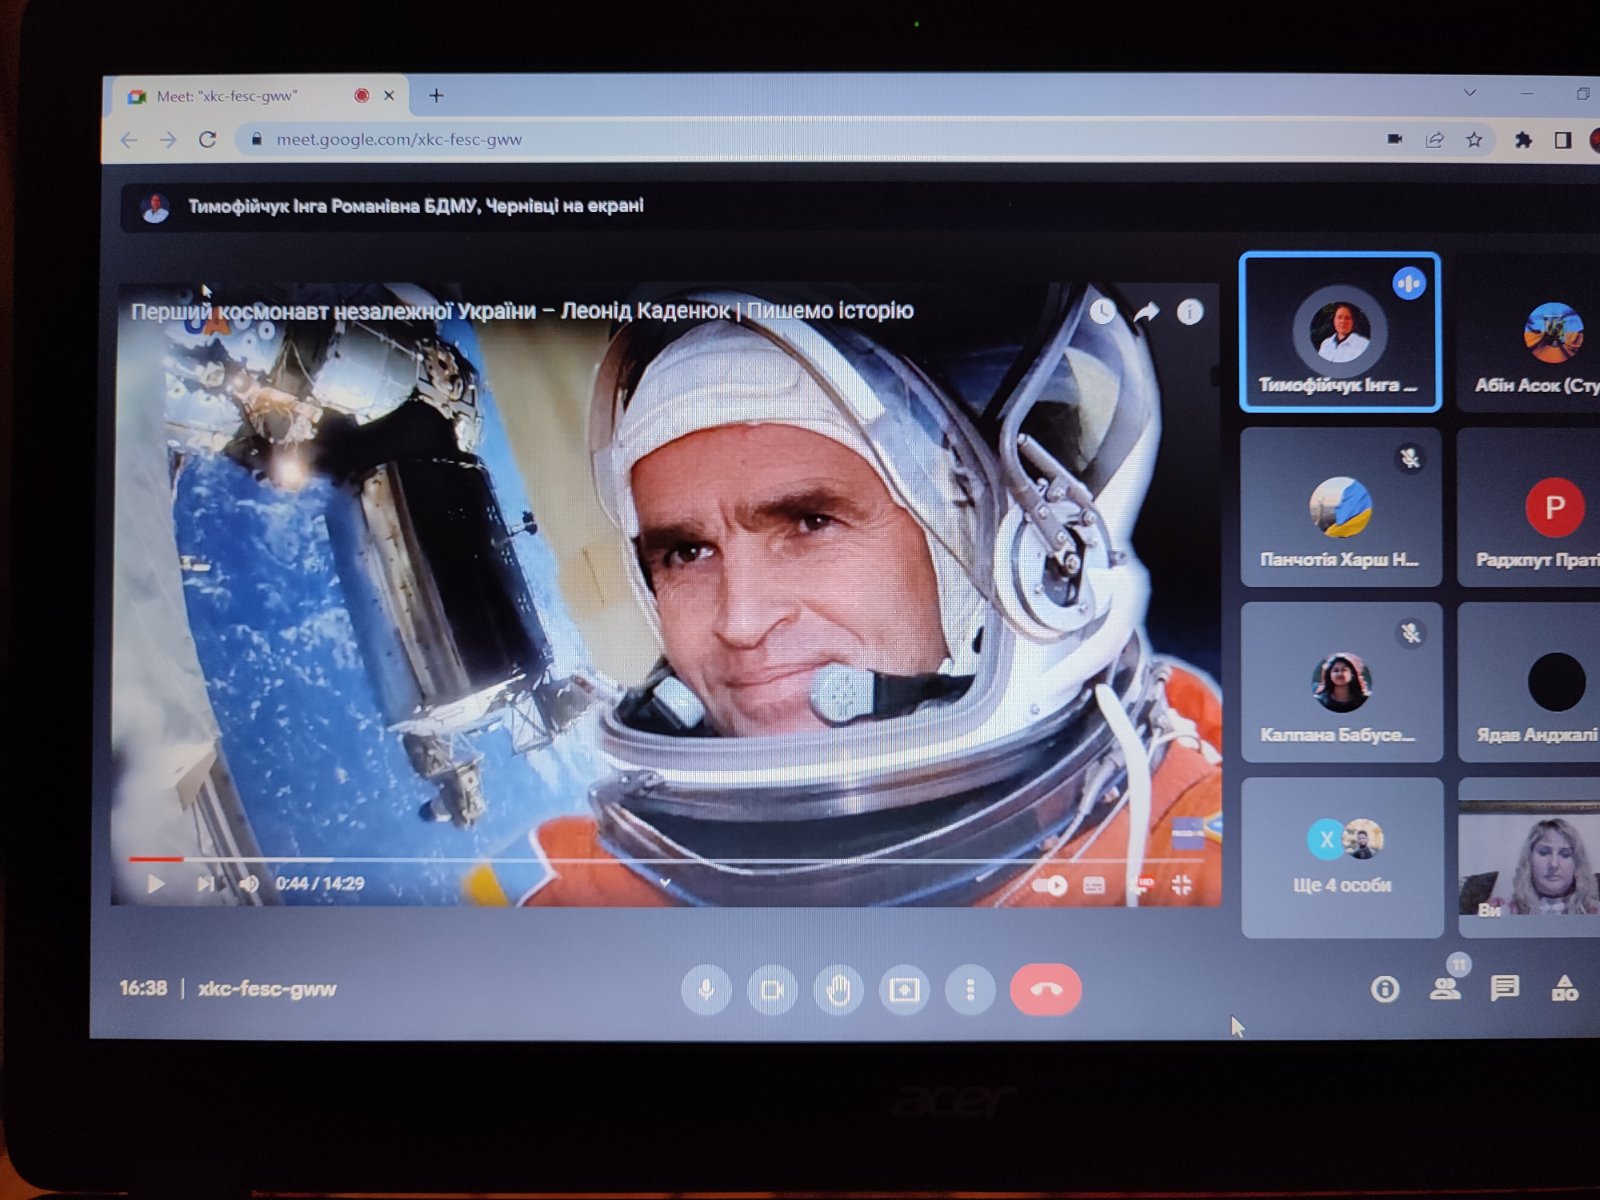Click the "Ще 4 особи" tile

[1341, 858]
